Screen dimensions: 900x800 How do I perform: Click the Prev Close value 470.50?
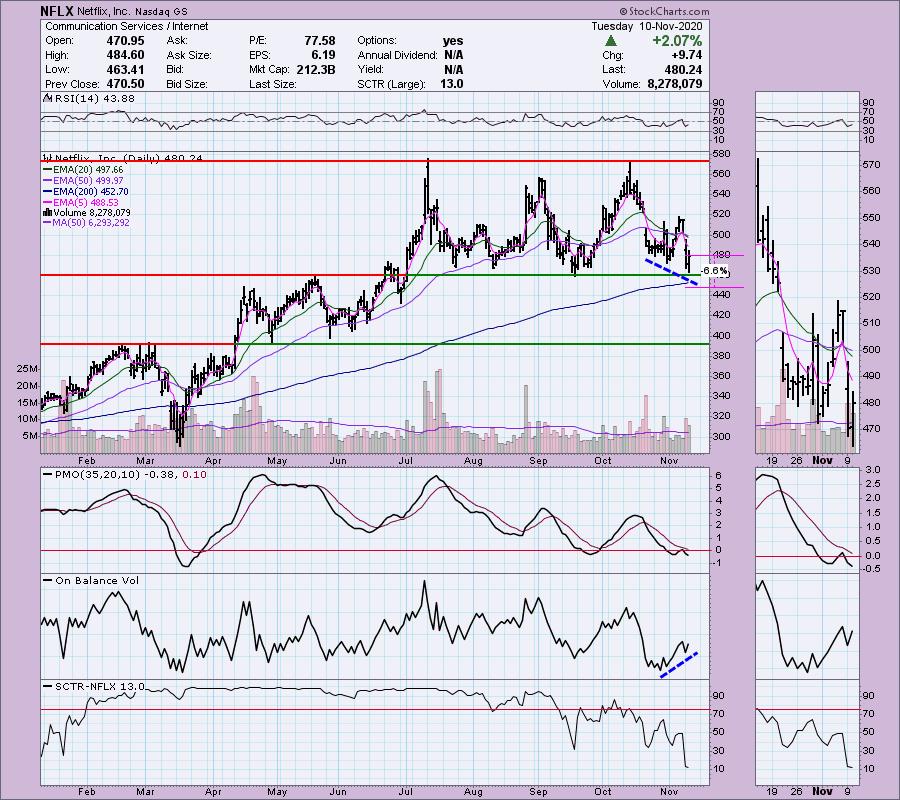click(x=125, y=84)
